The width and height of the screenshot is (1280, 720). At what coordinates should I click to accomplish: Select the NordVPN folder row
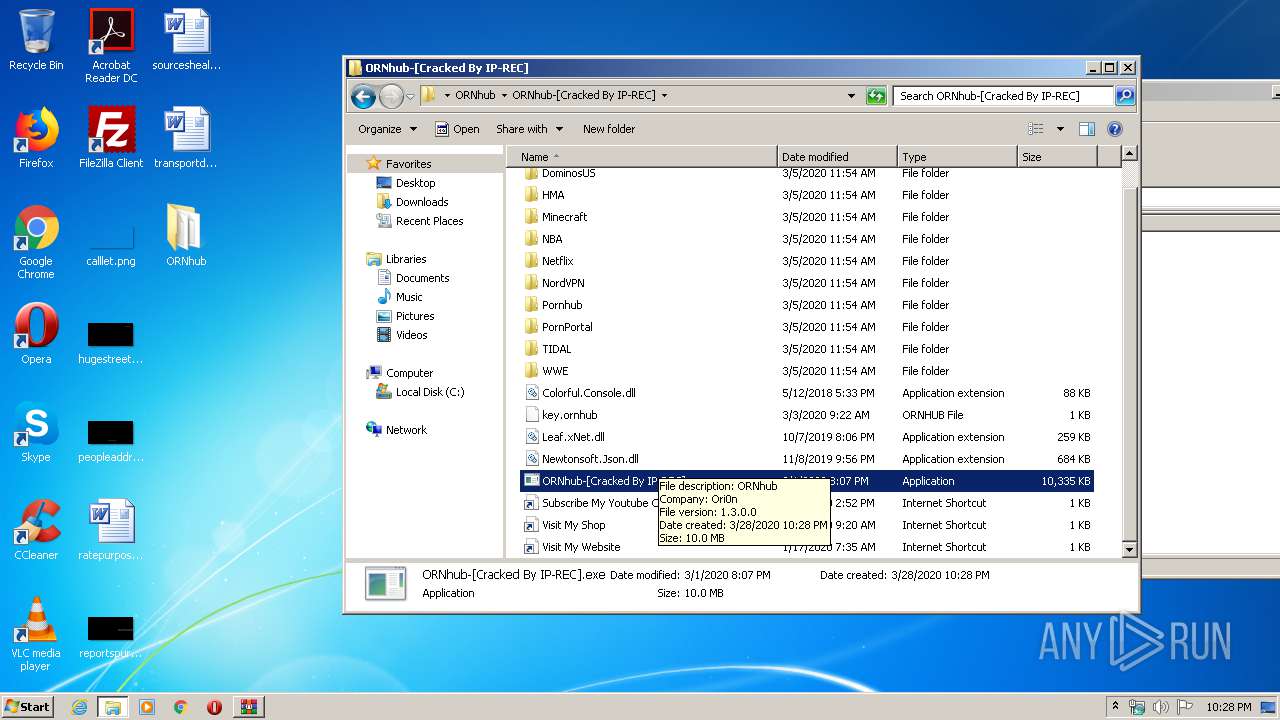(807, 283)
